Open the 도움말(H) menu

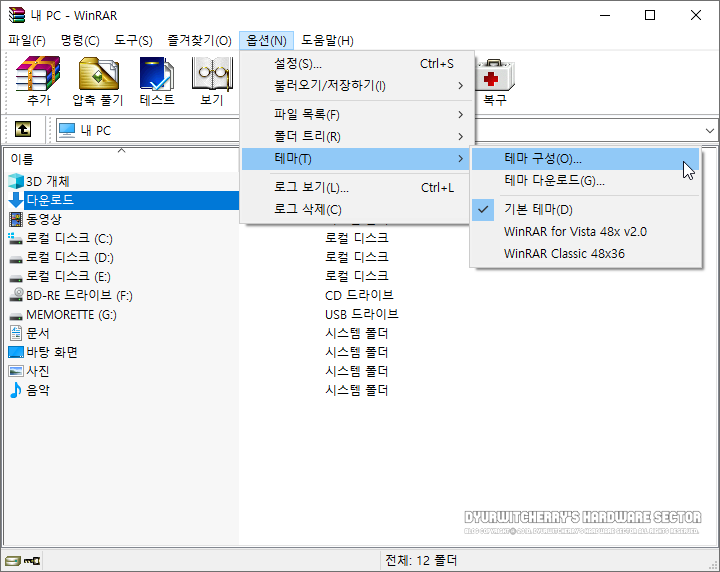click(327, 40)
